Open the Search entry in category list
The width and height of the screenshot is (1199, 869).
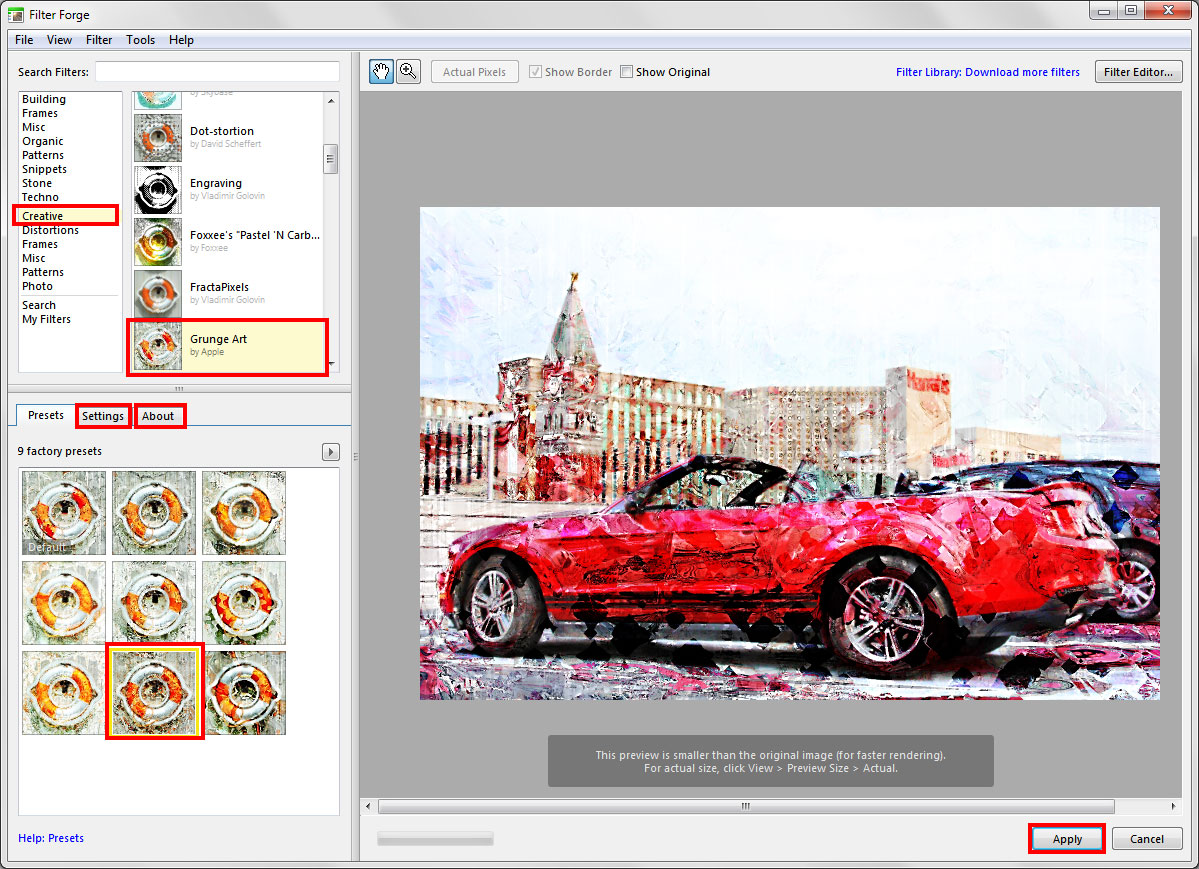(x=39, y=305)
